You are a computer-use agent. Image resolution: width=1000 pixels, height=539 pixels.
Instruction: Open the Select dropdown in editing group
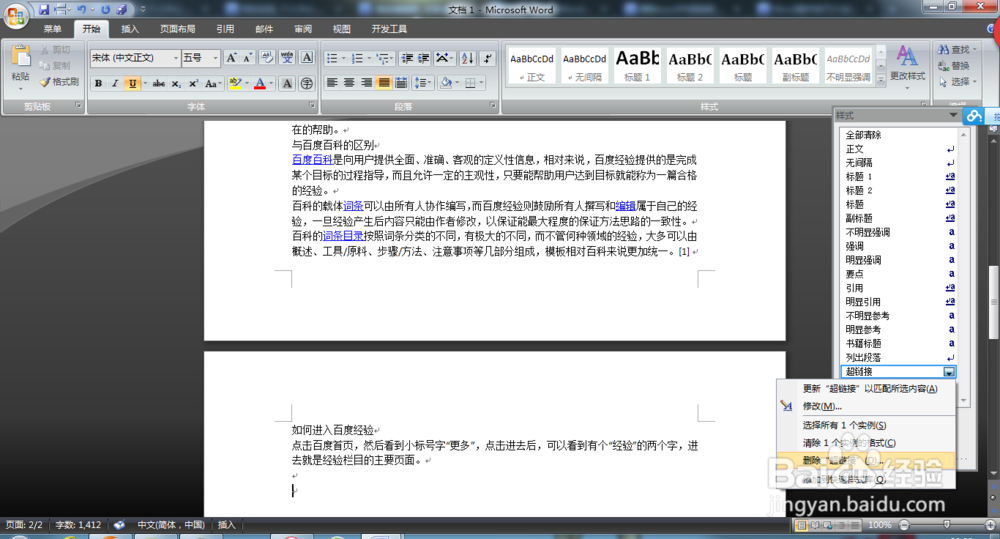957,82
